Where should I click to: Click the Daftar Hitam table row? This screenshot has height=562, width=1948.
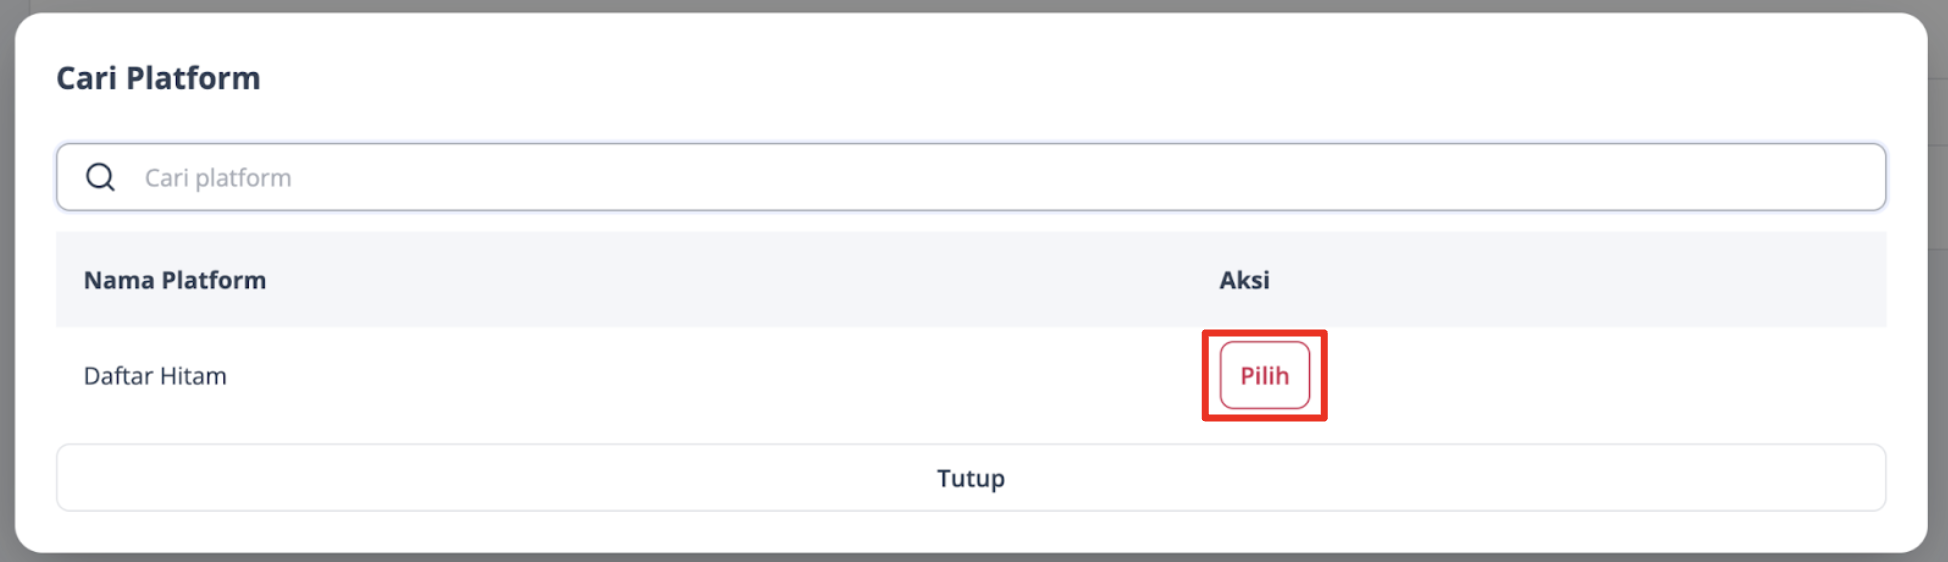pos(971,376)
